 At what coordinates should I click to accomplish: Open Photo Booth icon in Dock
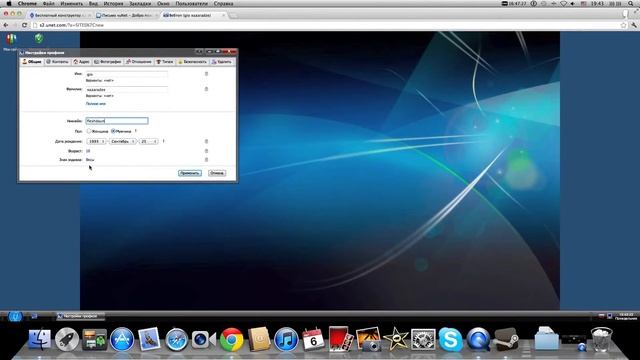coord(340,340)
